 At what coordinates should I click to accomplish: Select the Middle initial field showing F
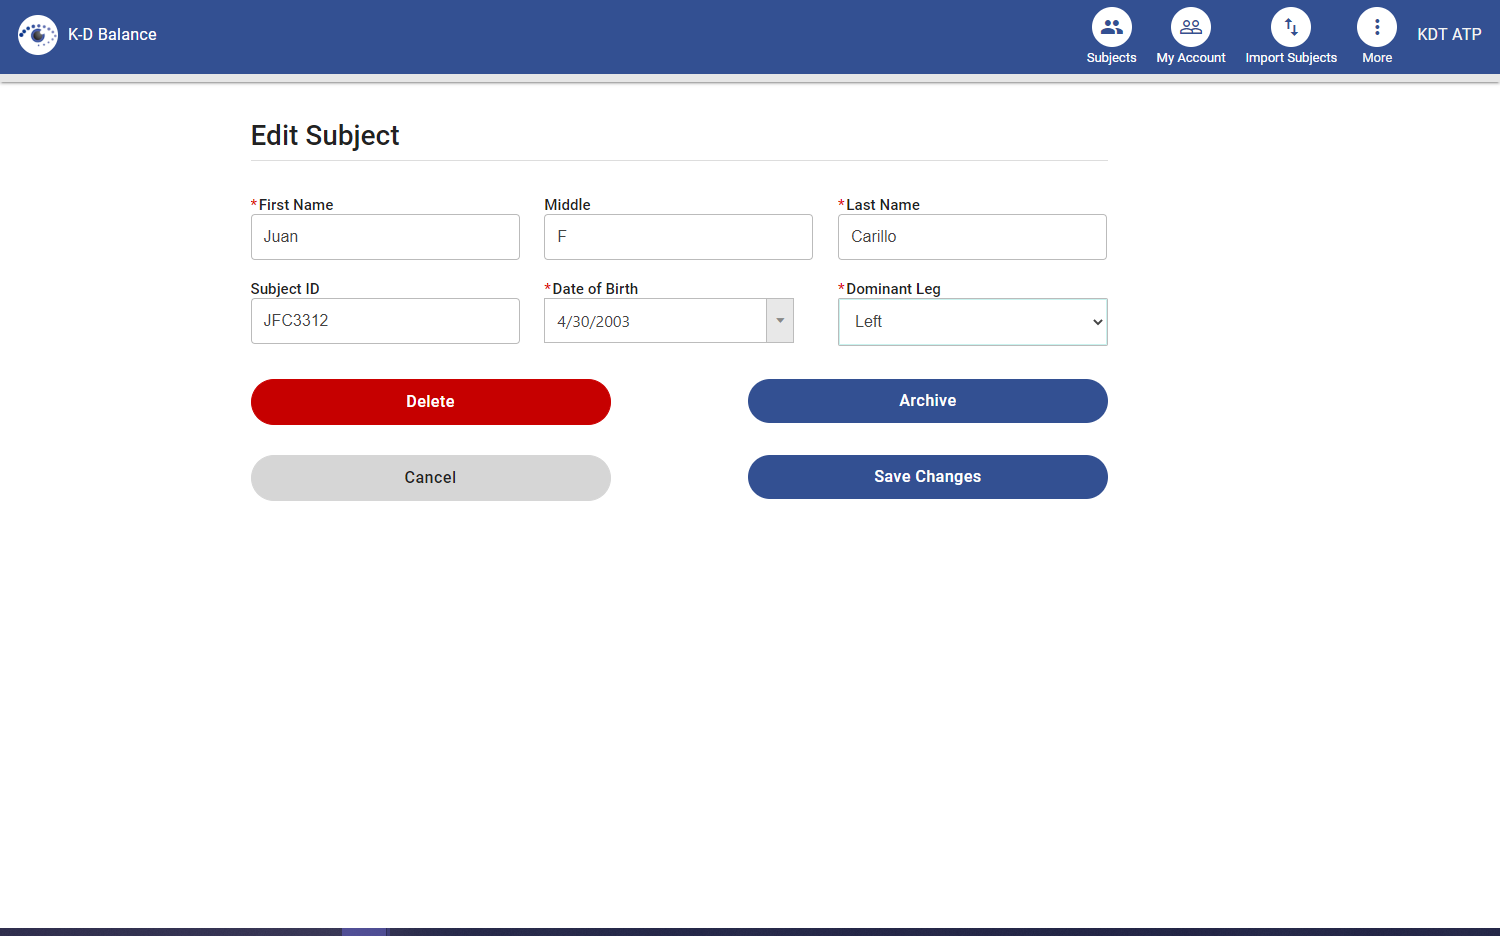pyautogui.click(x=678, y=237)
